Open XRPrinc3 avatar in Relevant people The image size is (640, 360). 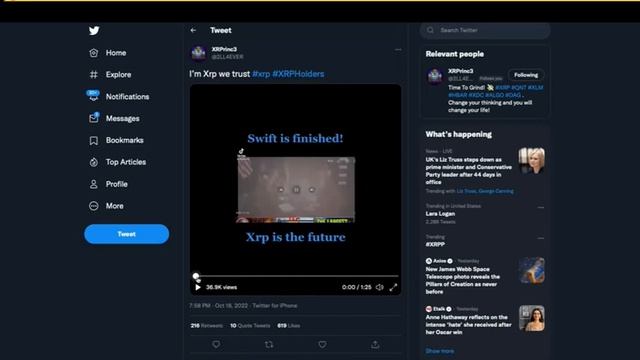click(x=435, y=76)
